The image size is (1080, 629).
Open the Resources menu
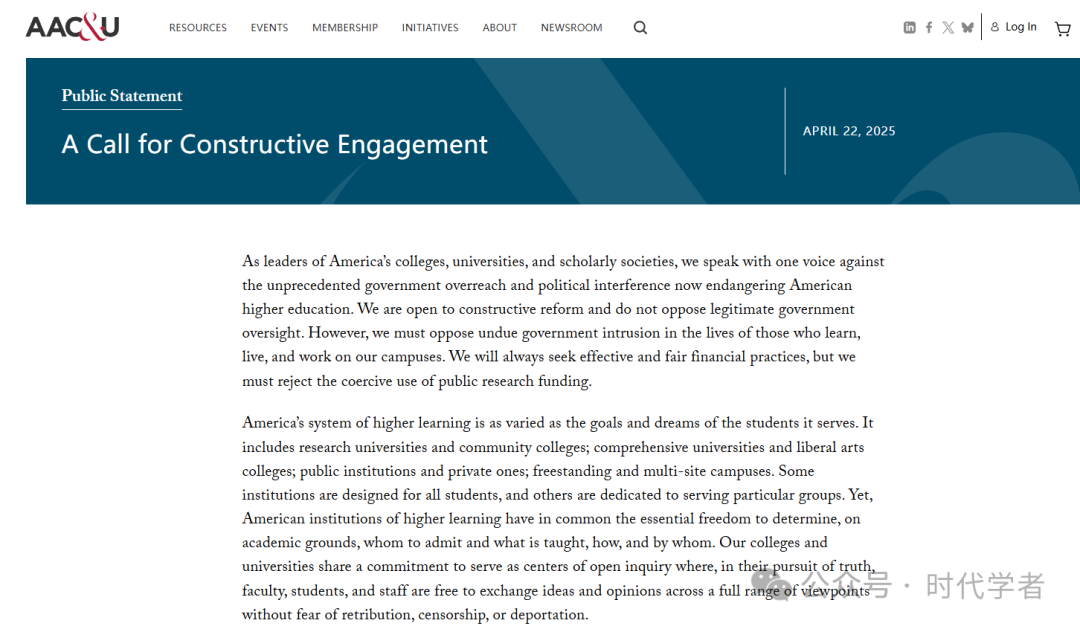pyautogui.click(x=198, y=28)
